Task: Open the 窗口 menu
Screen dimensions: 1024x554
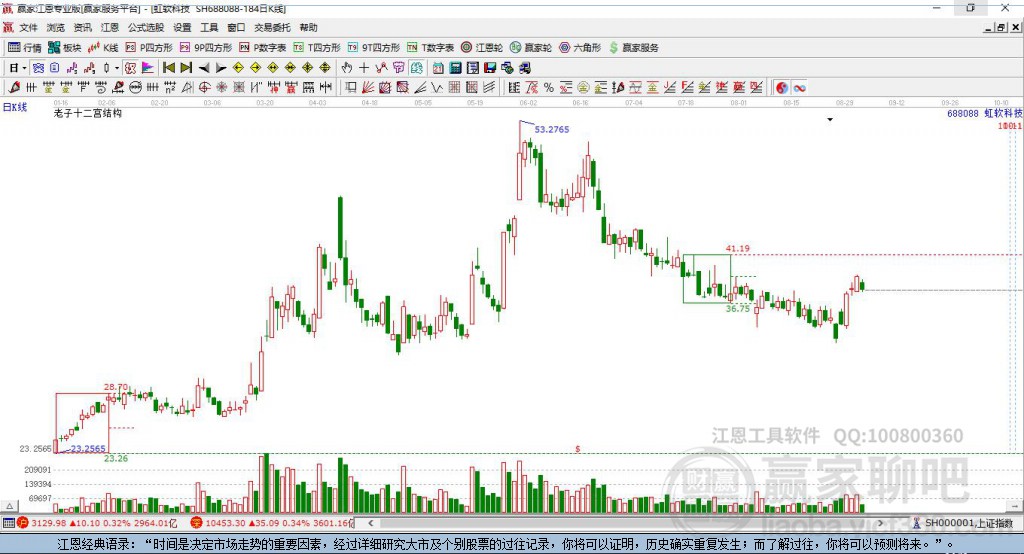Action: pos(236,27)
